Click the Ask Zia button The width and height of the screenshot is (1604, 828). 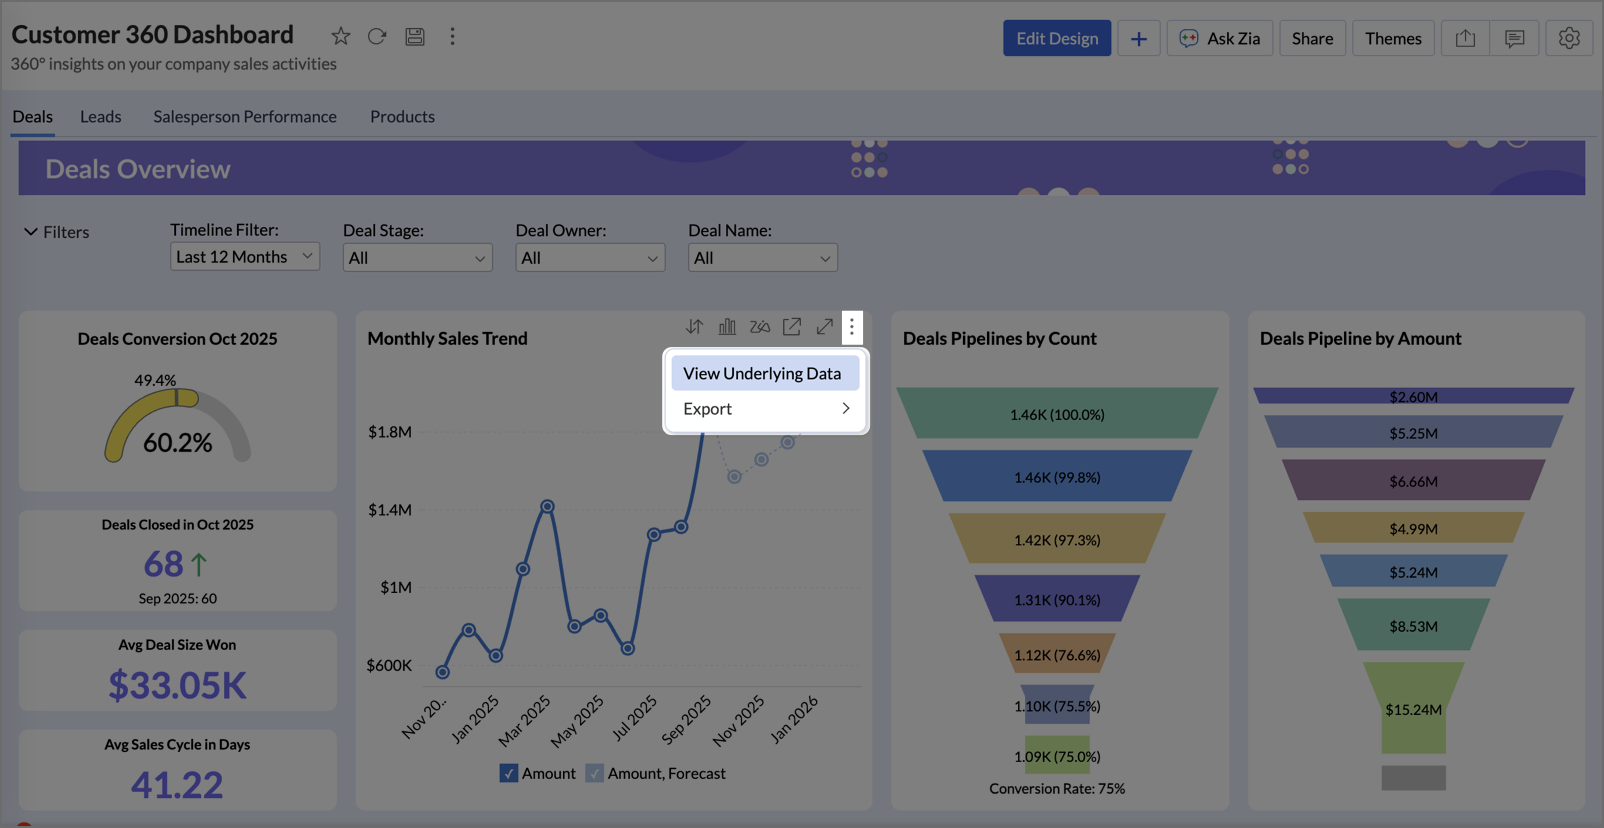(1219, 38)
